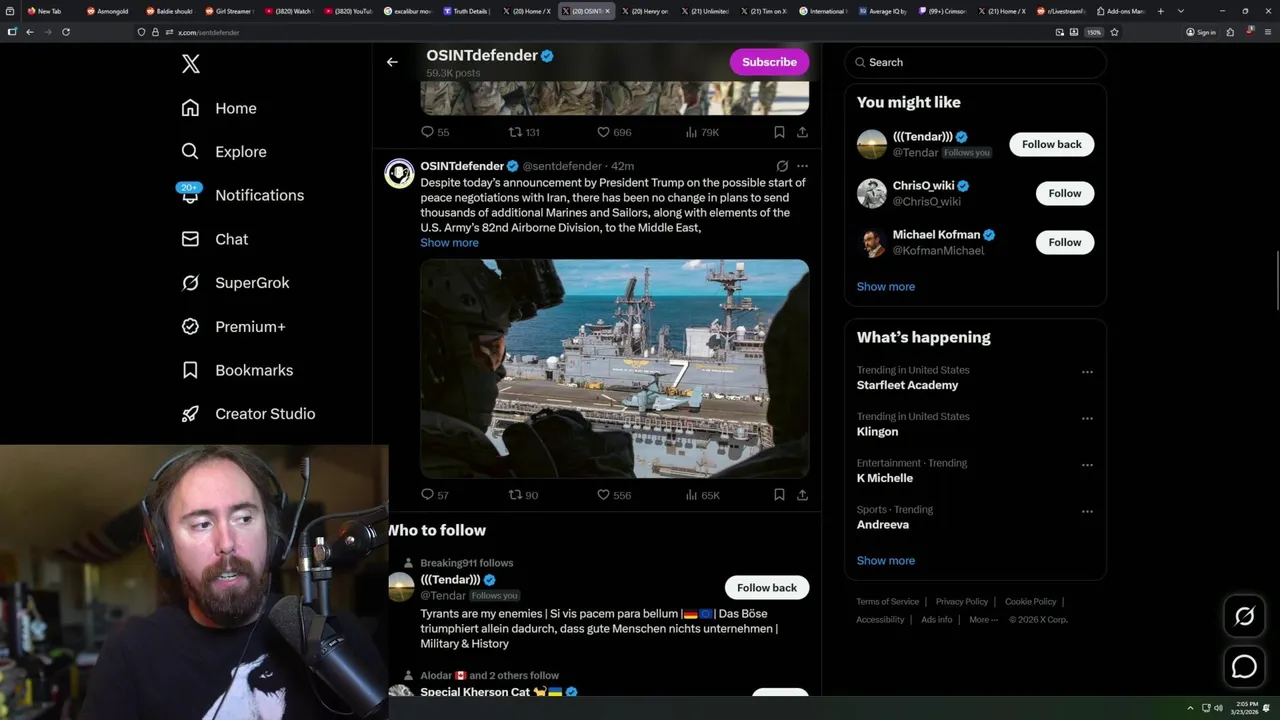View analytics of the 79K views post
1280x720 pixels.
702,132
